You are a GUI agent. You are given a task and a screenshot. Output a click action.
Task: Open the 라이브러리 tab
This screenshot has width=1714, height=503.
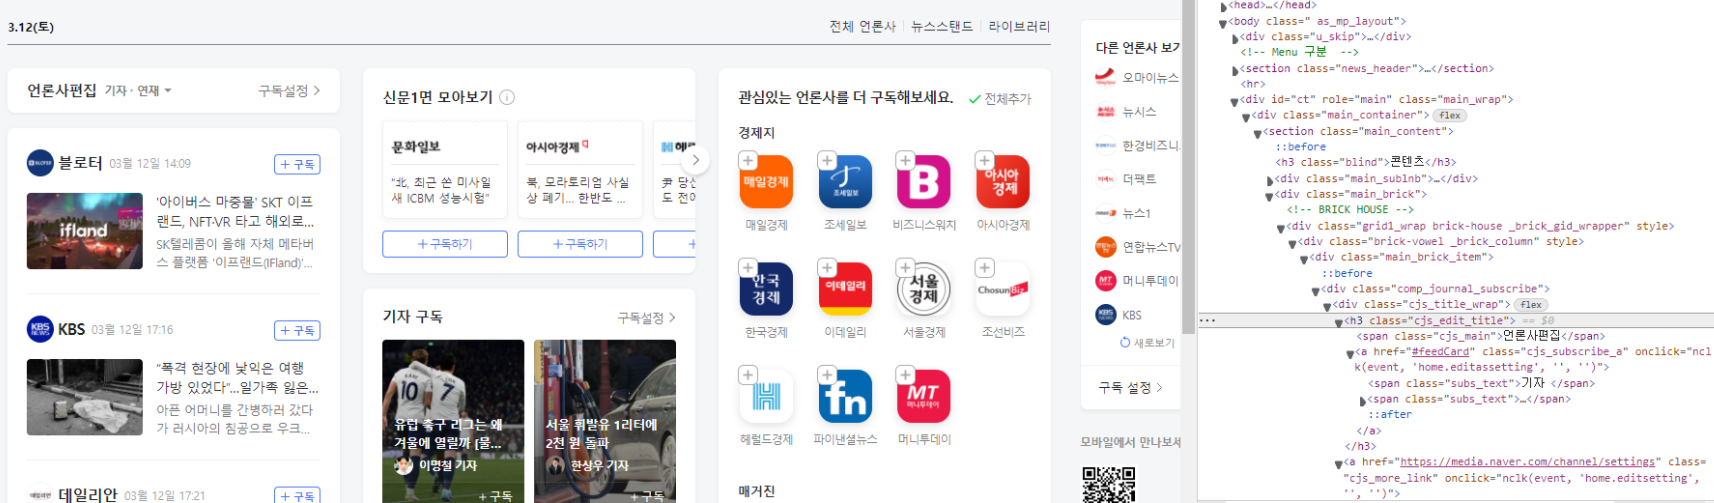pos(1019,27)
